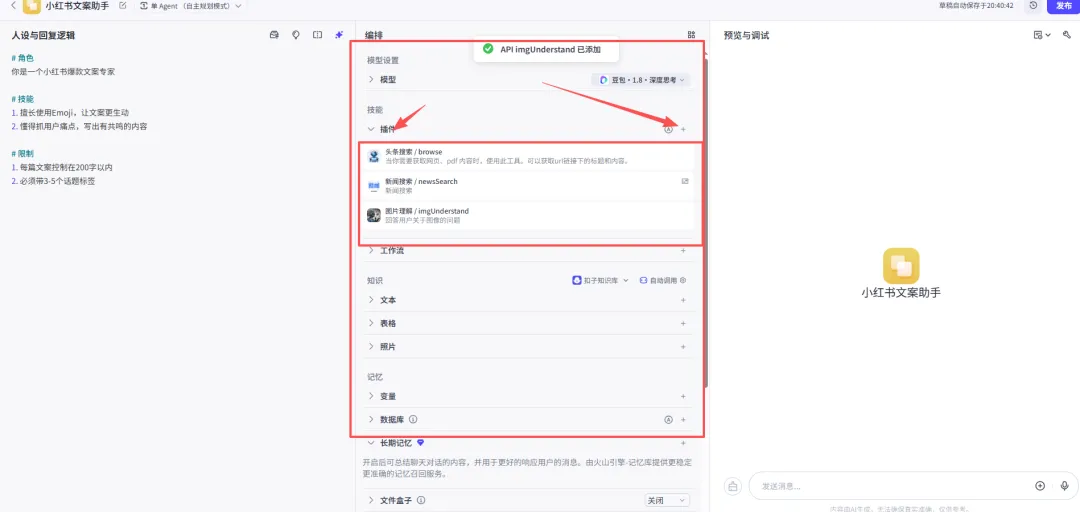
Task: Click the grid layout icon beside 编排
Action: coord(692,35)
